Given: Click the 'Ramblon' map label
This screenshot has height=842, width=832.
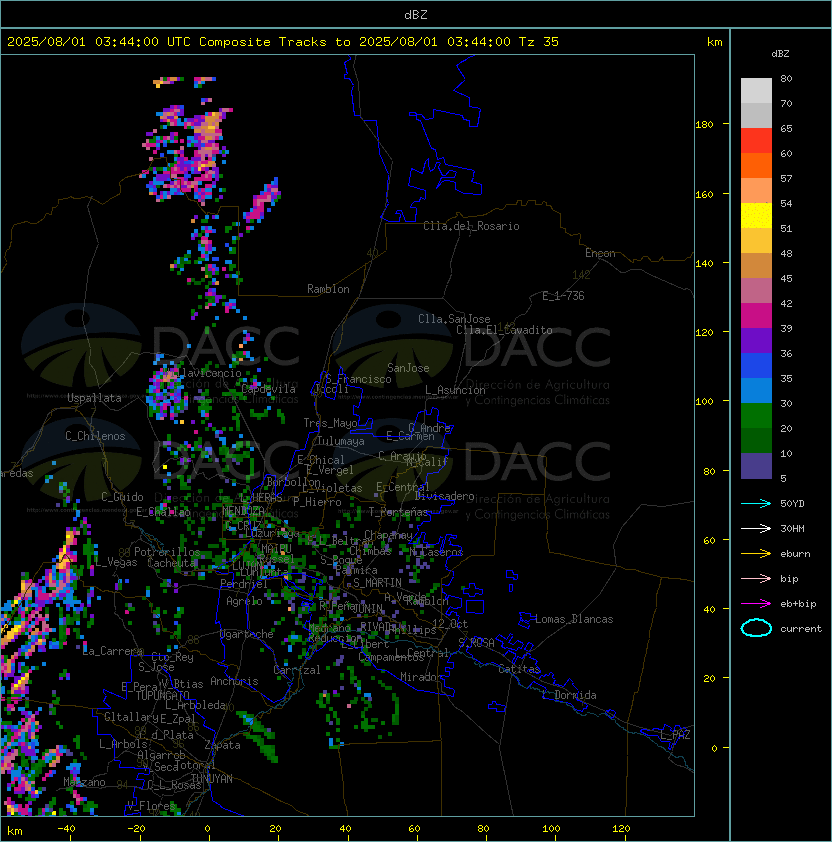Looking at the screenshot, I should click(x=328, y=289).
